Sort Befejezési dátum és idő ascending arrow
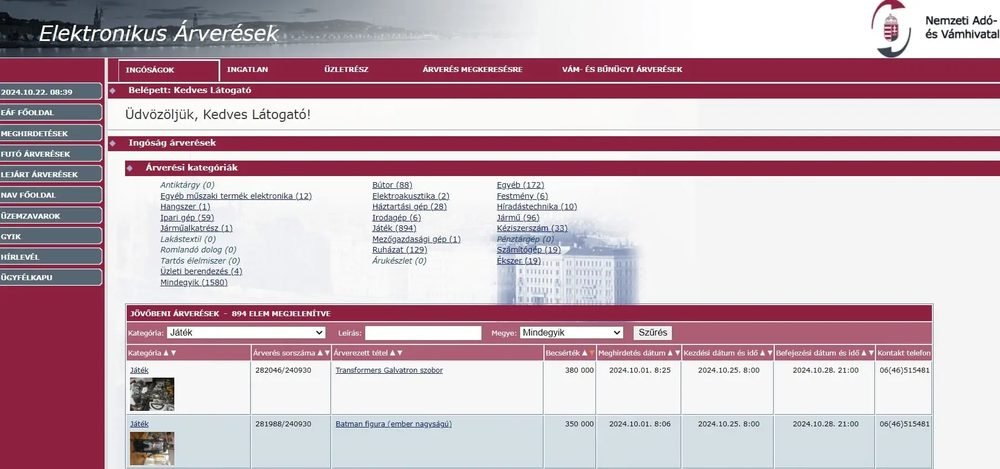This screenshot has height=469, width=1000. pos(864,353)
